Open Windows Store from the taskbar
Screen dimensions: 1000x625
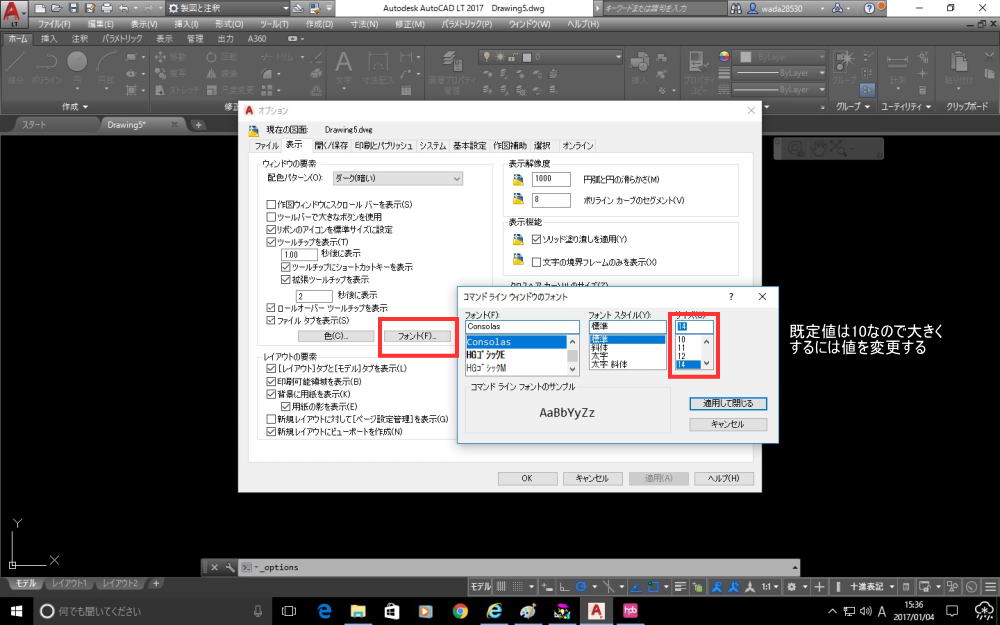coord(392,611)
